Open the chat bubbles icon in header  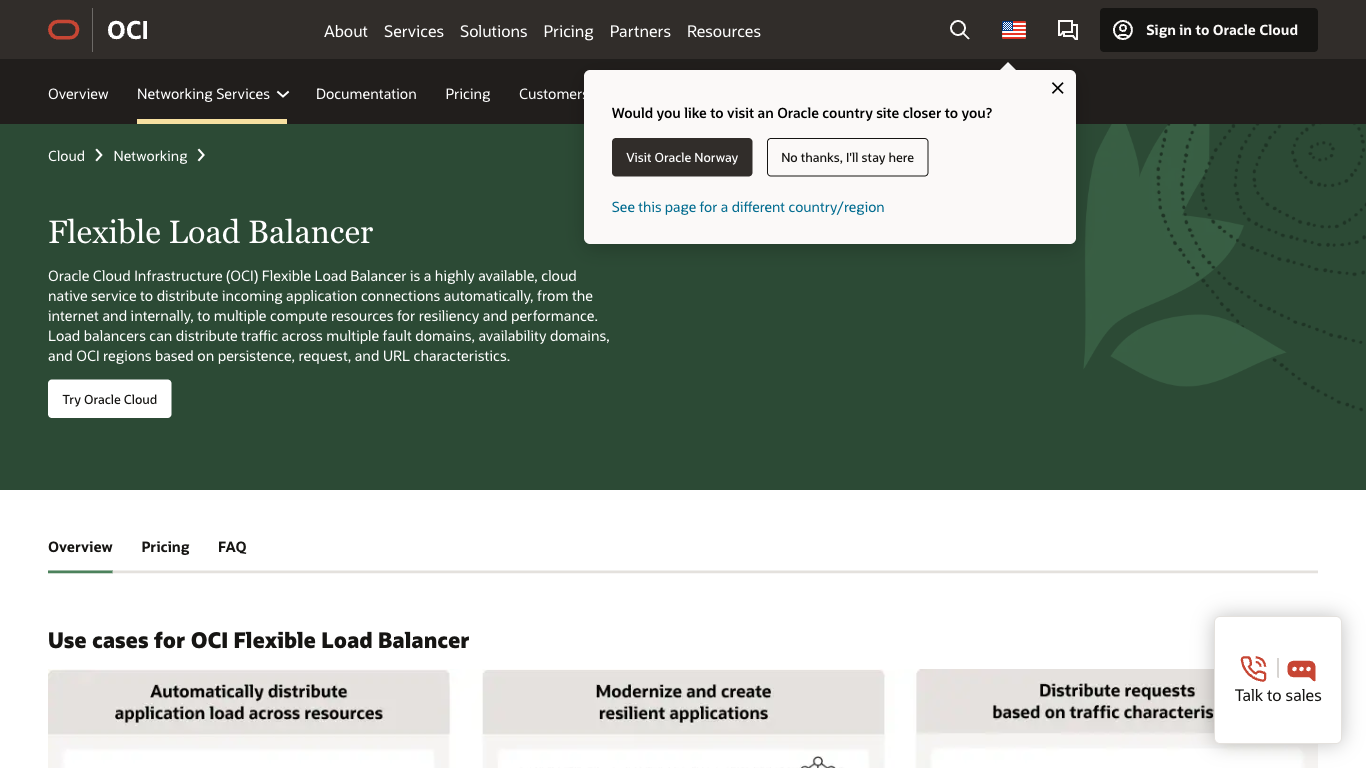tap(1067, 30)
